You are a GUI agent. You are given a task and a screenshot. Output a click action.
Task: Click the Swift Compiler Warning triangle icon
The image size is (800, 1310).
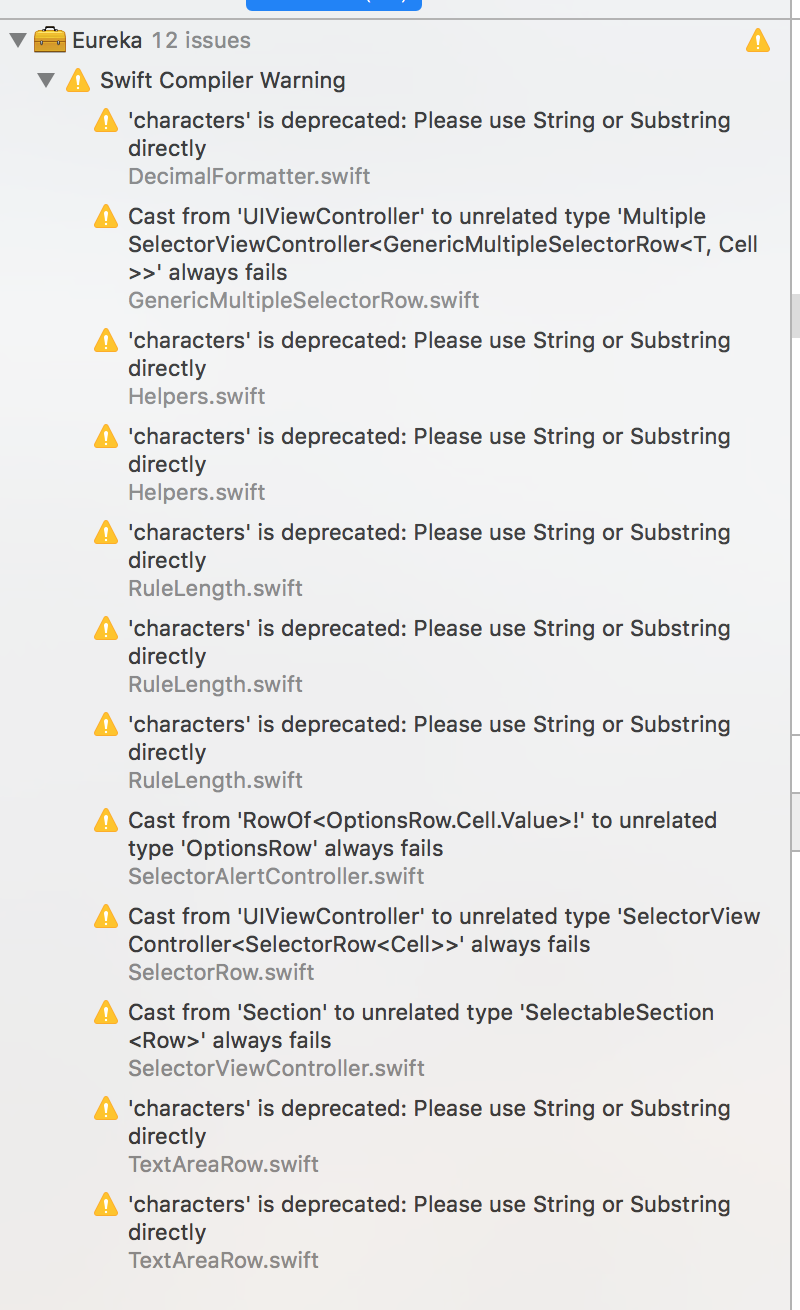(x=78, y=80)
